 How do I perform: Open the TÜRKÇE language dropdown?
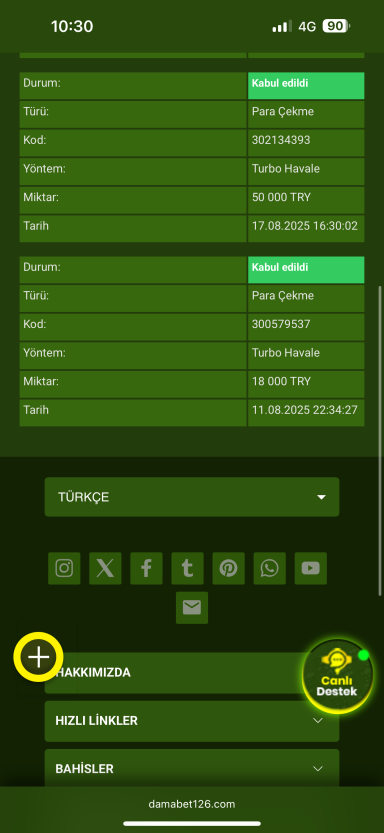tap(192, 497)
